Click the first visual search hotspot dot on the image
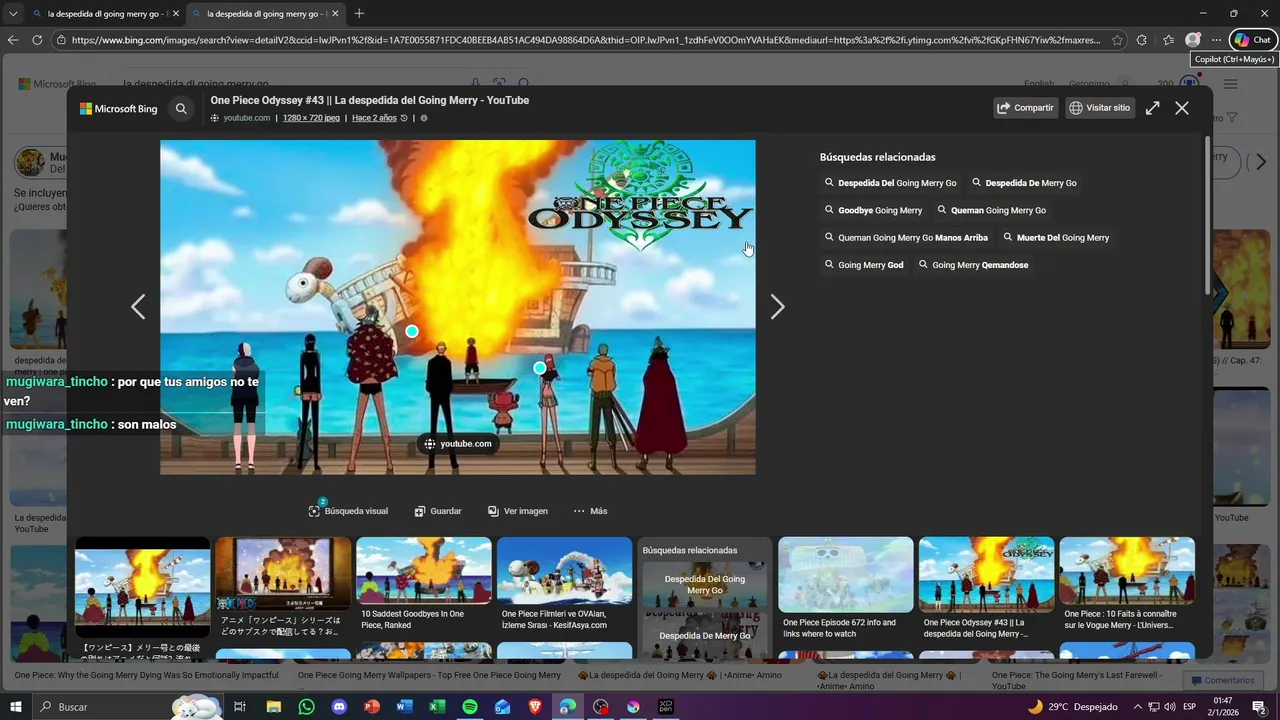 412,331
